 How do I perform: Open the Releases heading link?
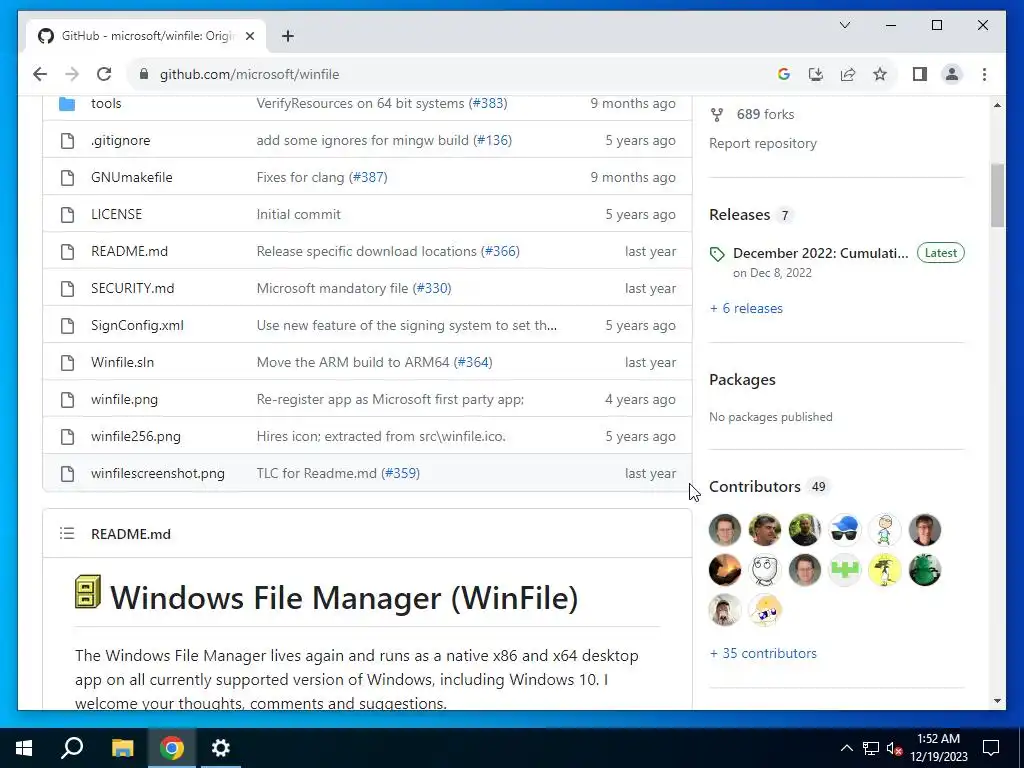(x=739, y=215)
